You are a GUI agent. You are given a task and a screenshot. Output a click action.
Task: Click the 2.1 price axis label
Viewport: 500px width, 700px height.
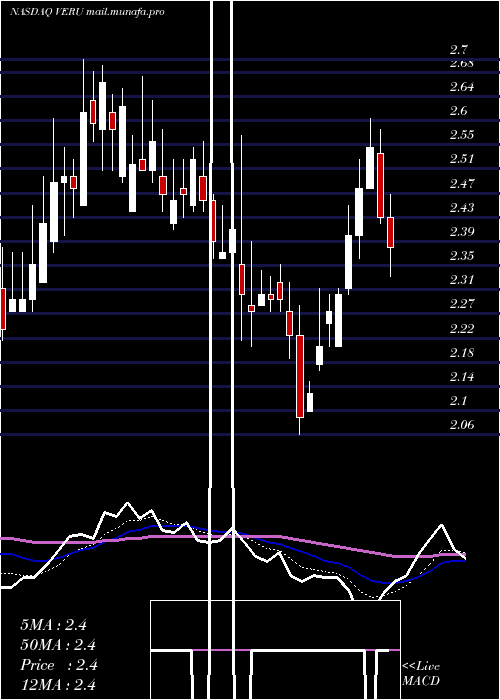pyautogui.click(x=458, y=401)
